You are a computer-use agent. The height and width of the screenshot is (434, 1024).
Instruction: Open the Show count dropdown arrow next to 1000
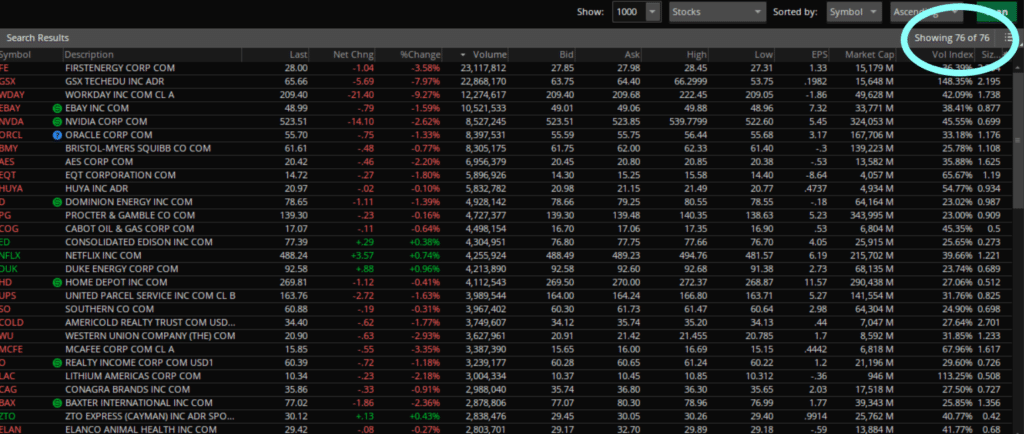653,12
